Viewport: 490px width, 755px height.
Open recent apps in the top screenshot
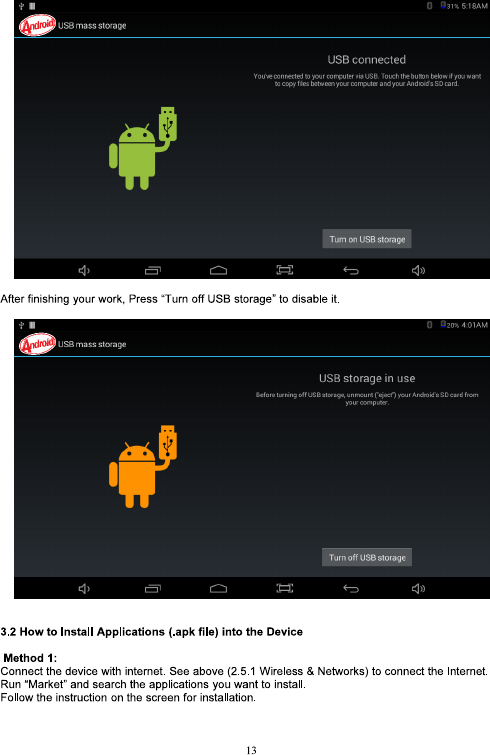[x=153, y=271]
